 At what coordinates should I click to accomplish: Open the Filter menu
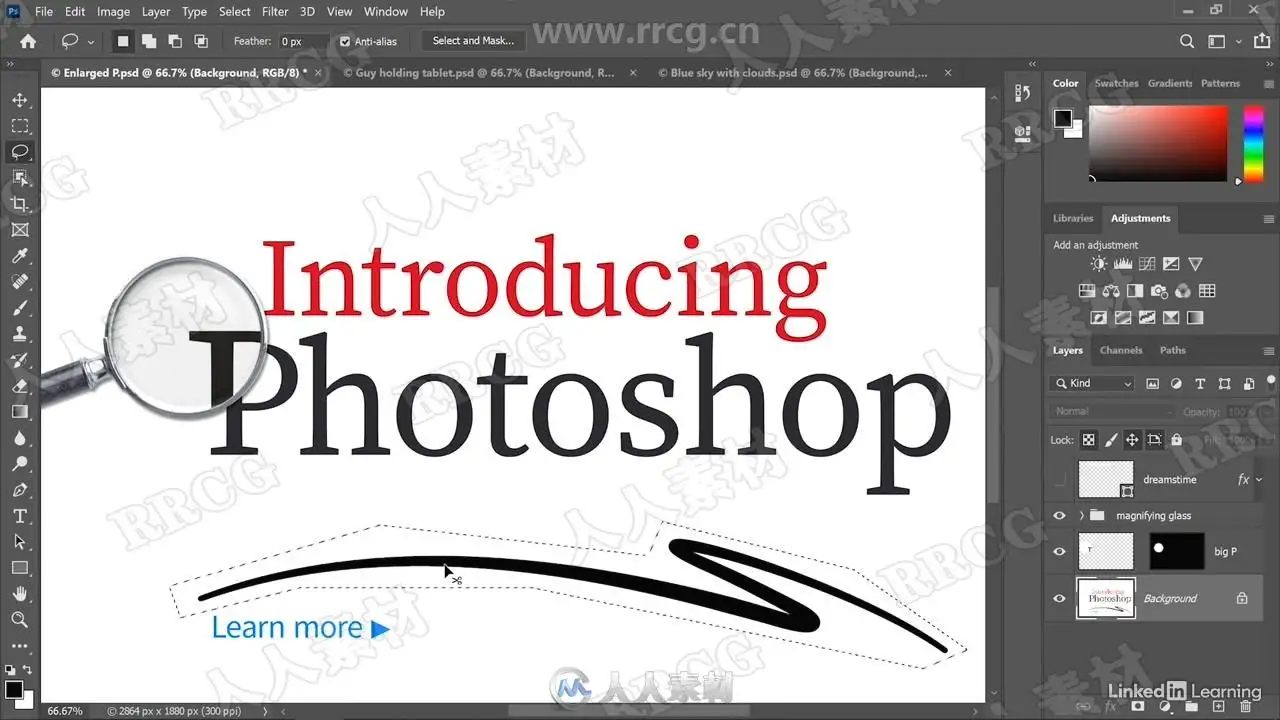[276, 12]
